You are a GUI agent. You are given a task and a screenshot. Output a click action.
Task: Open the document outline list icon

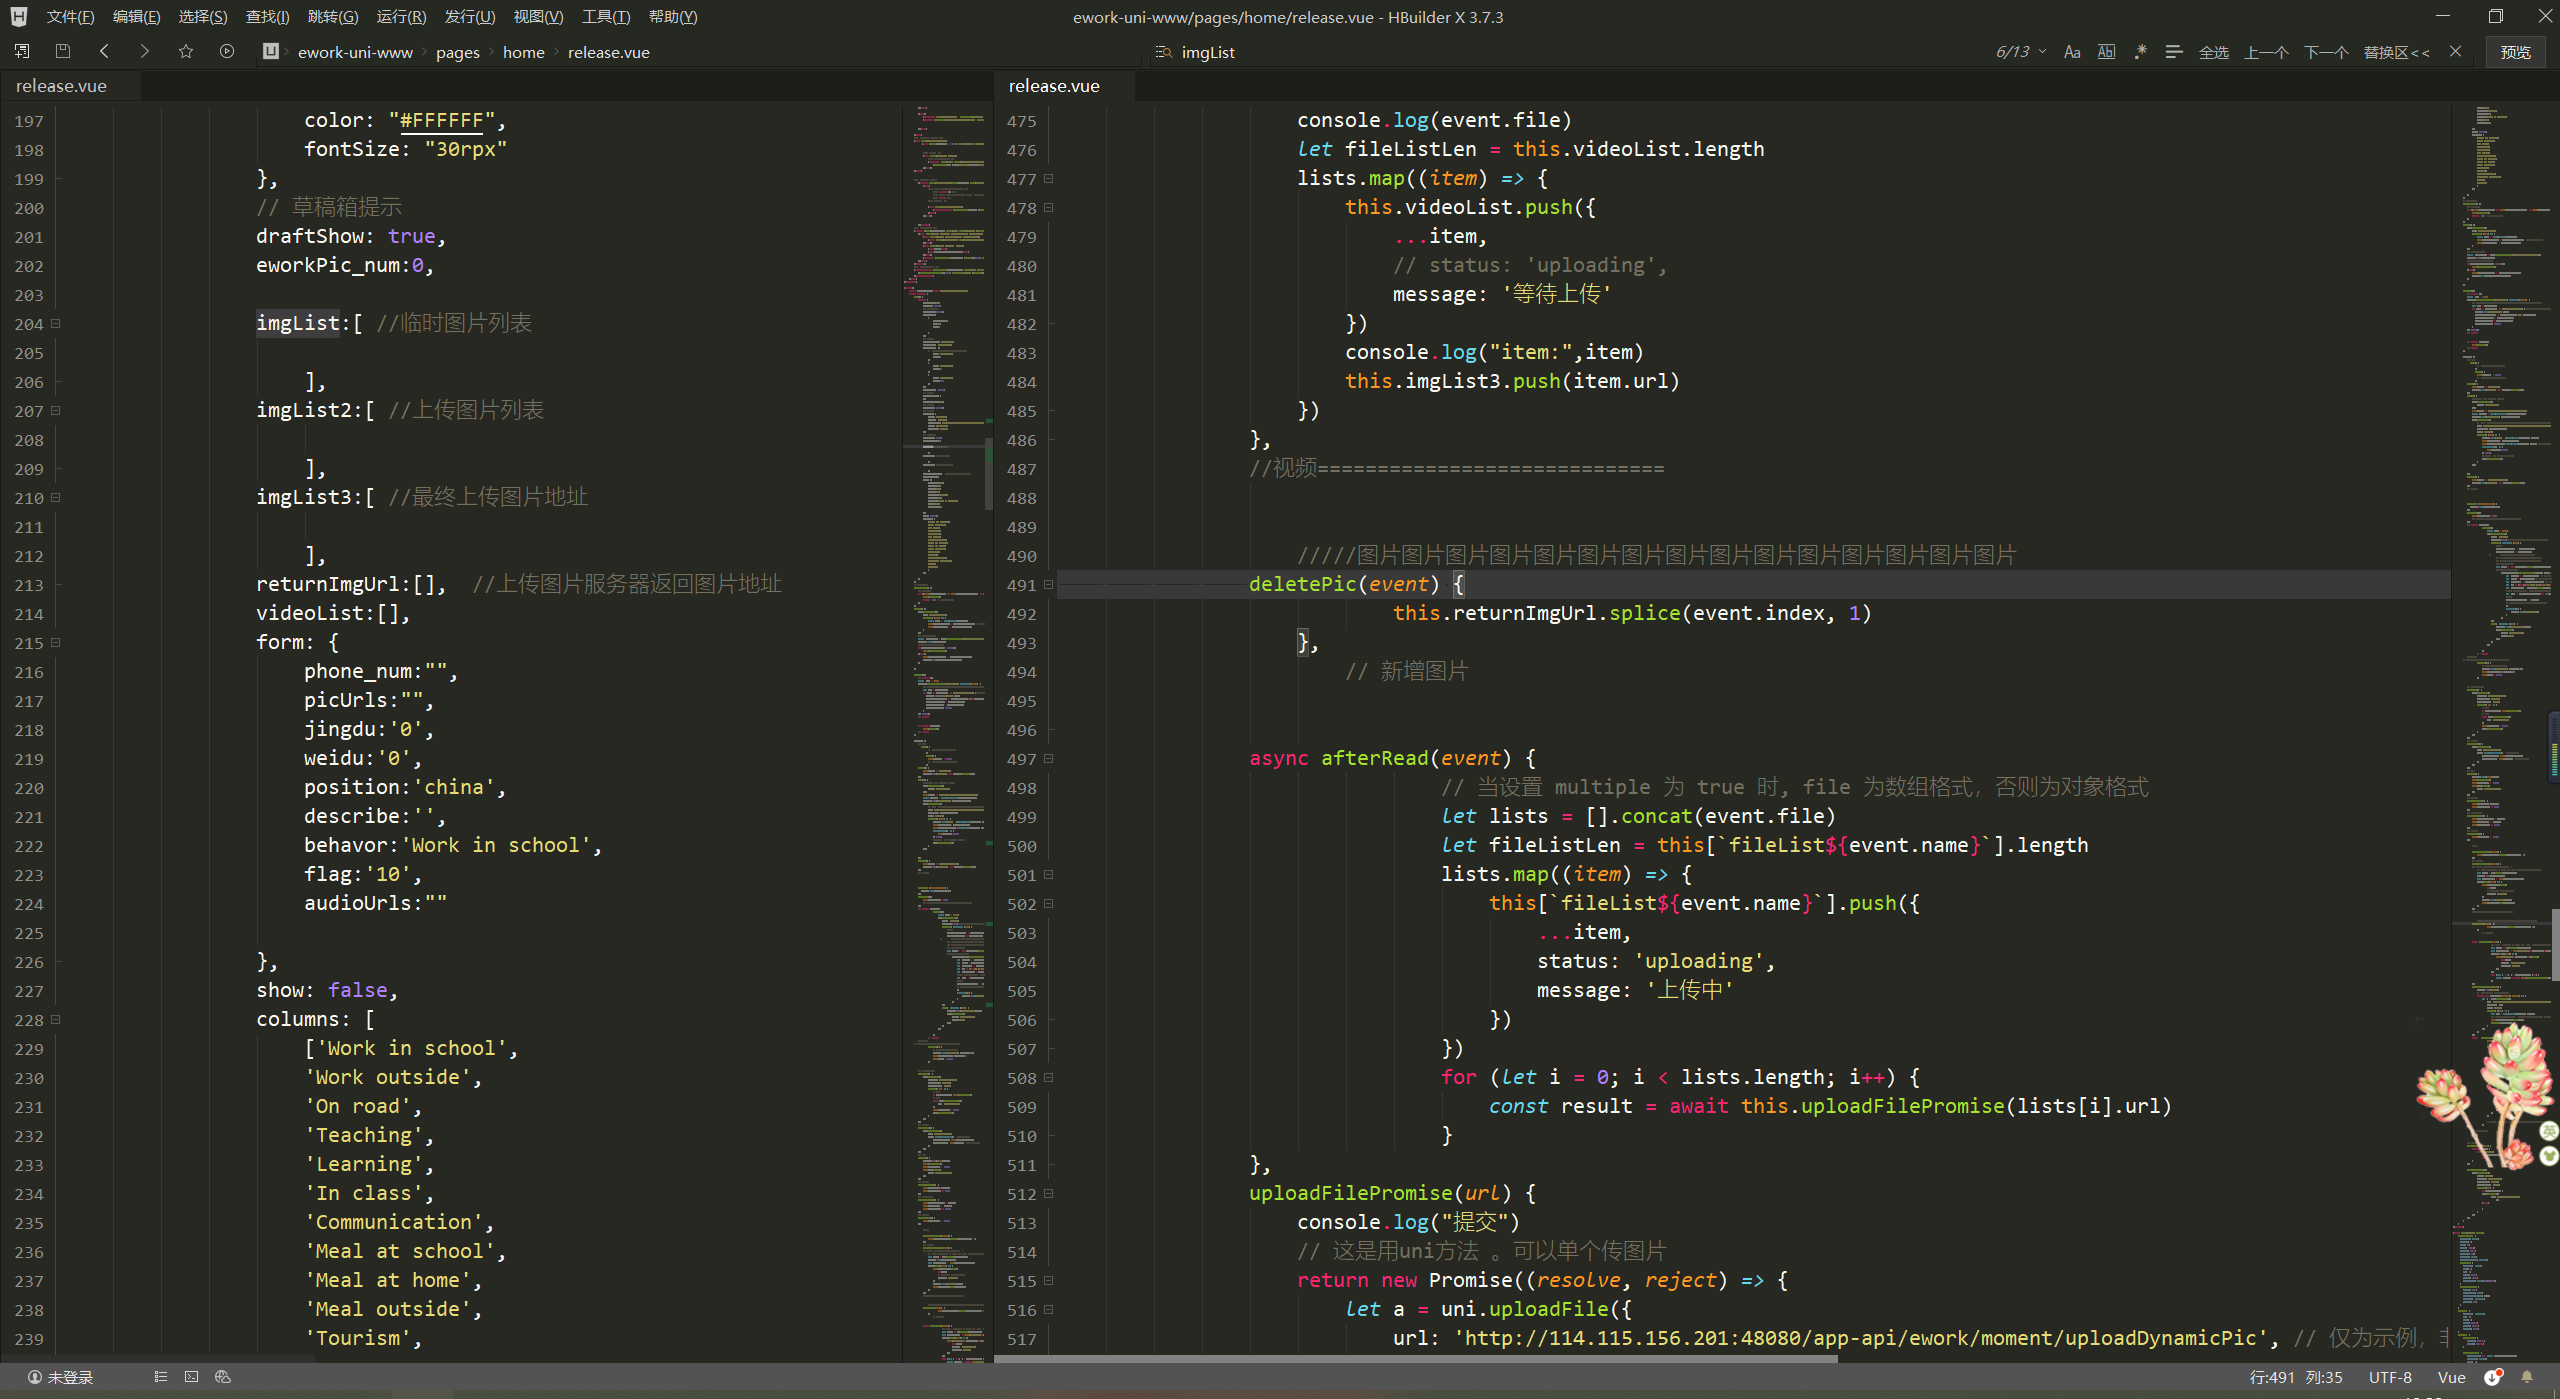pyautogui.click(x=160, y=1377)
